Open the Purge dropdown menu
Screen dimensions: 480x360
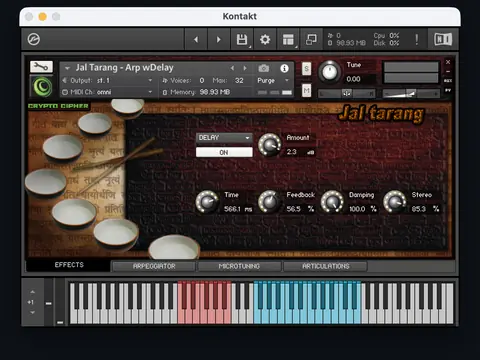point(273,80)
